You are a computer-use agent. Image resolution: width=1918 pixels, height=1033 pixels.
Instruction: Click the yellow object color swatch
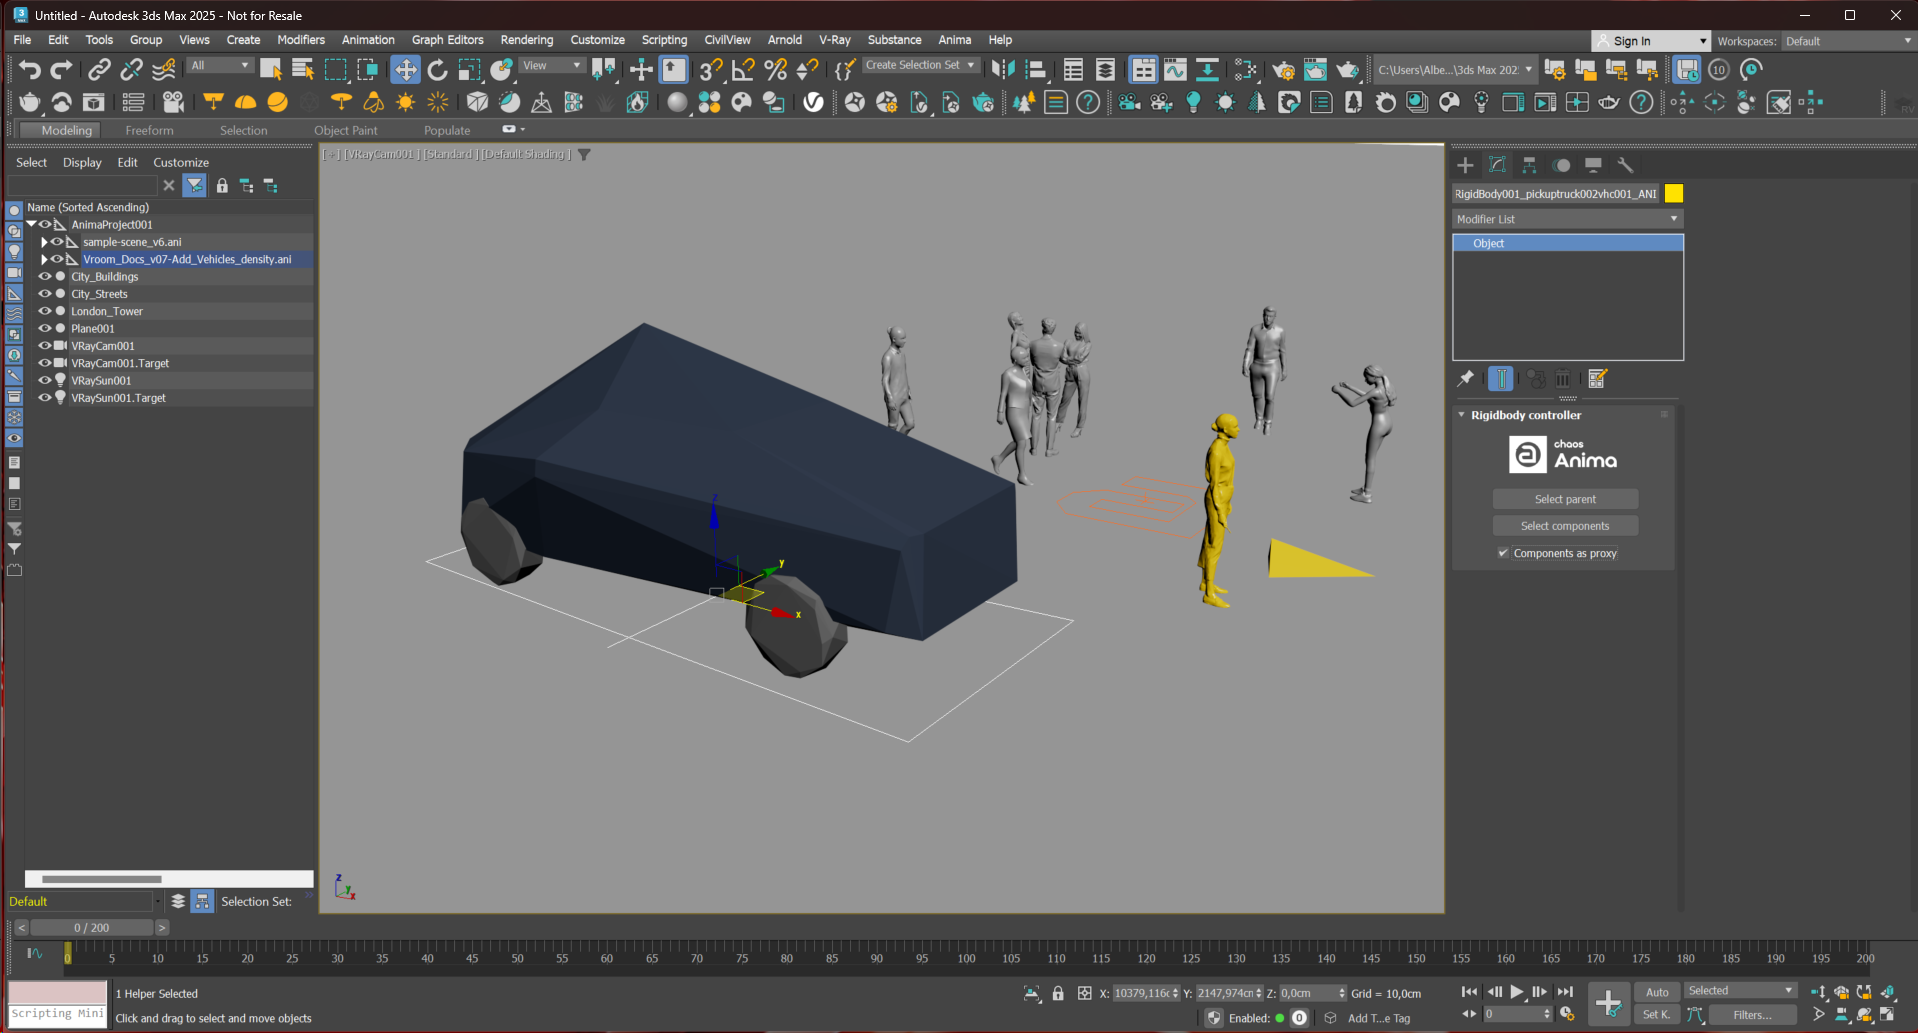(1674, 193)
